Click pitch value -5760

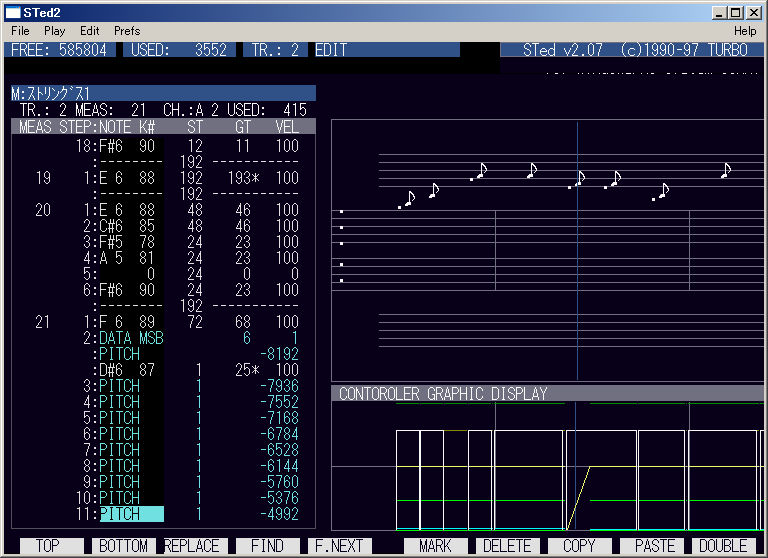coord(279,482)
